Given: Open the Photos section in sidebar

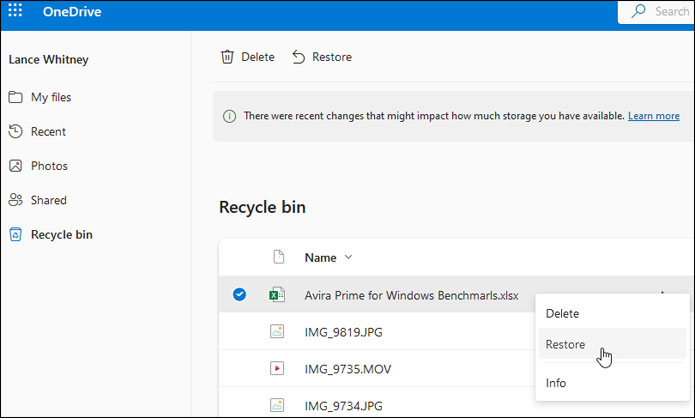Looking at the screenshot, I should [49, 166].
